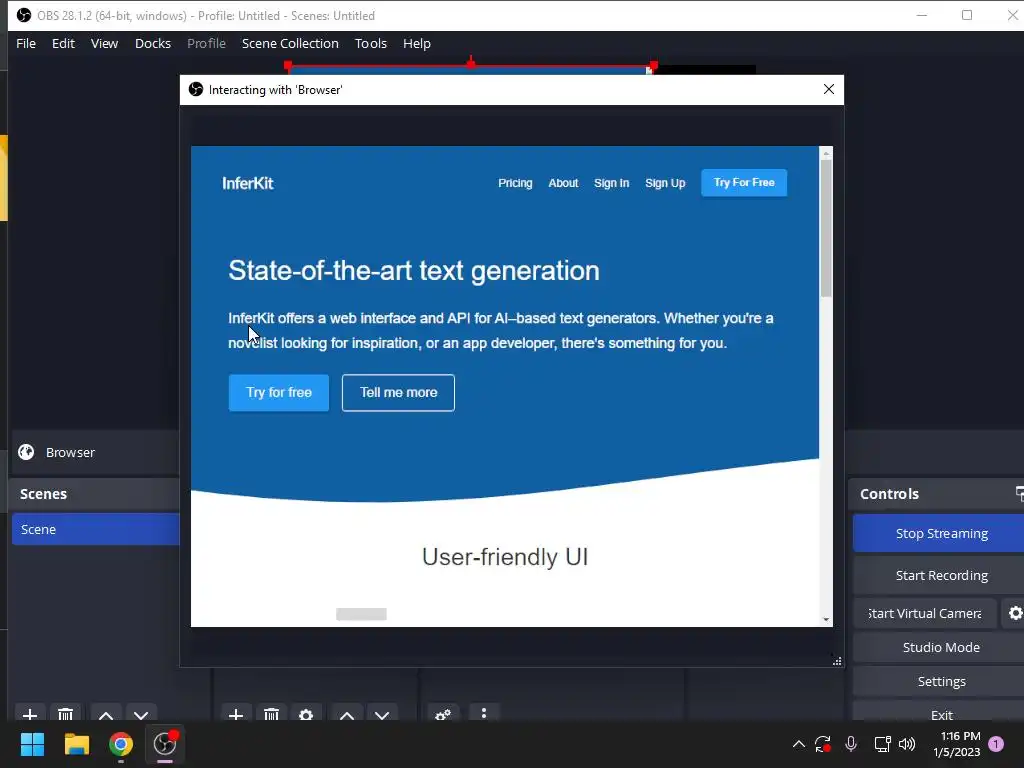Image resolution: width=1024 pixels, height=768 pixels.
Task: Delete the selected source with the trash icon
Action: coord(271,714)
